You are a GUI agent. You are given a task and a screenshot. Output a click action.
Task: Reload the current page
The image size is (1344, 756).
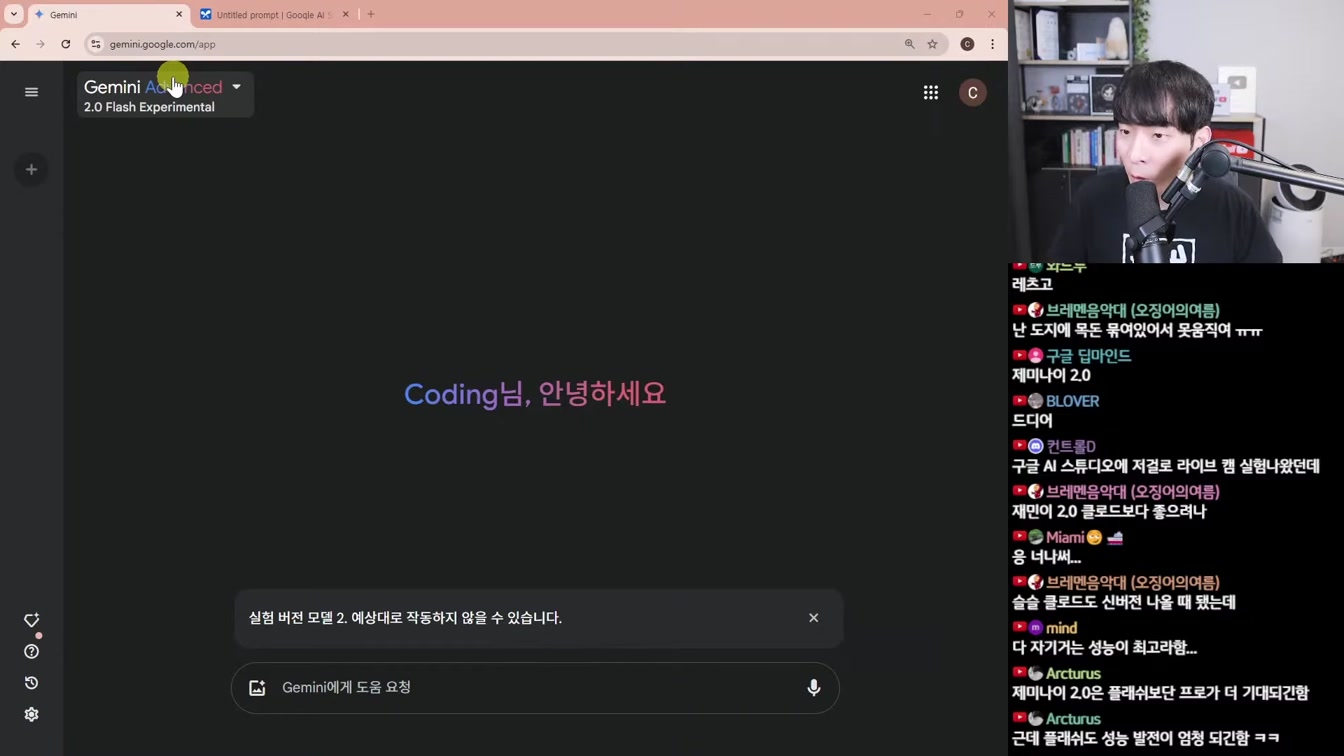(66, 44)
